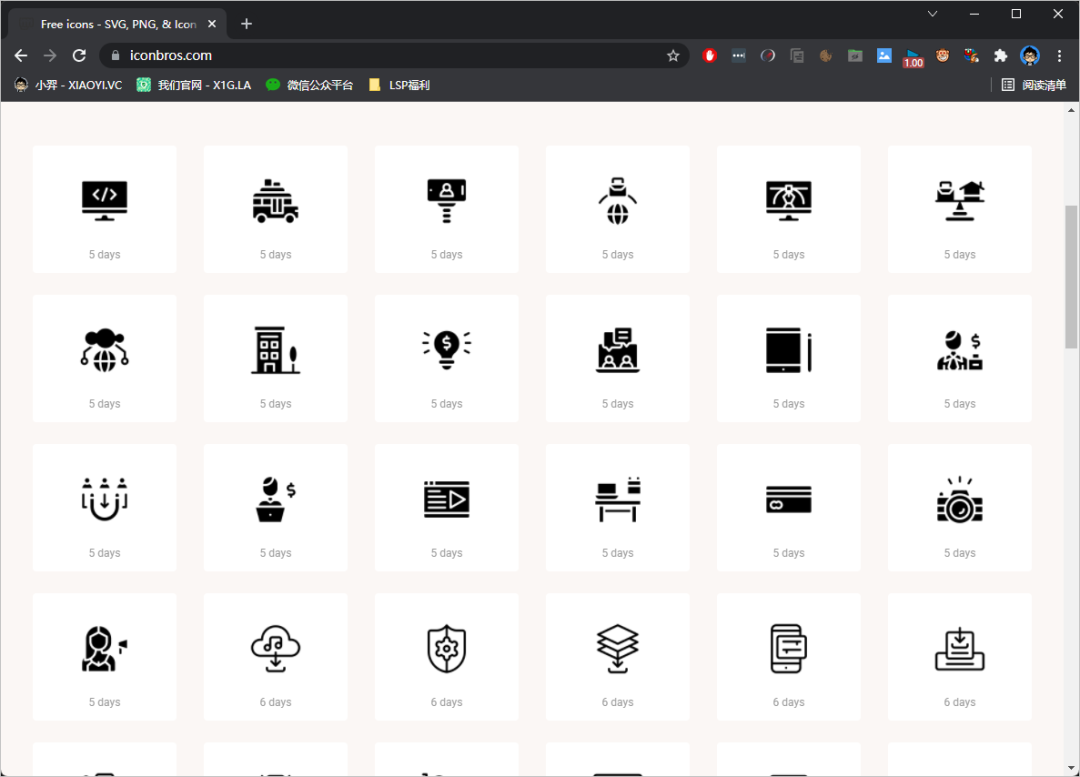The height and width of the screenshot is (777, 1080).
Task: Open the code monitor icon card
Action: pos(105,209)
